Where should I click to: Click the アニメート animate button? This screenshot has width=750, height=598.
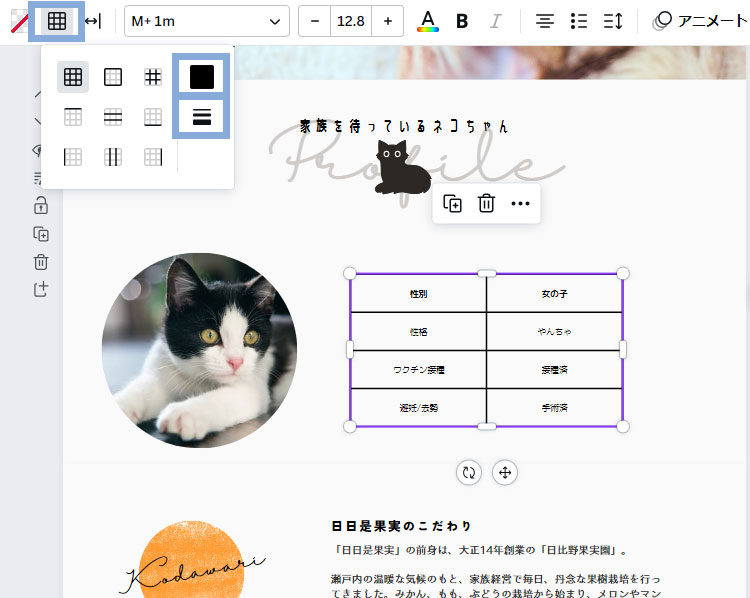point(699,21)
